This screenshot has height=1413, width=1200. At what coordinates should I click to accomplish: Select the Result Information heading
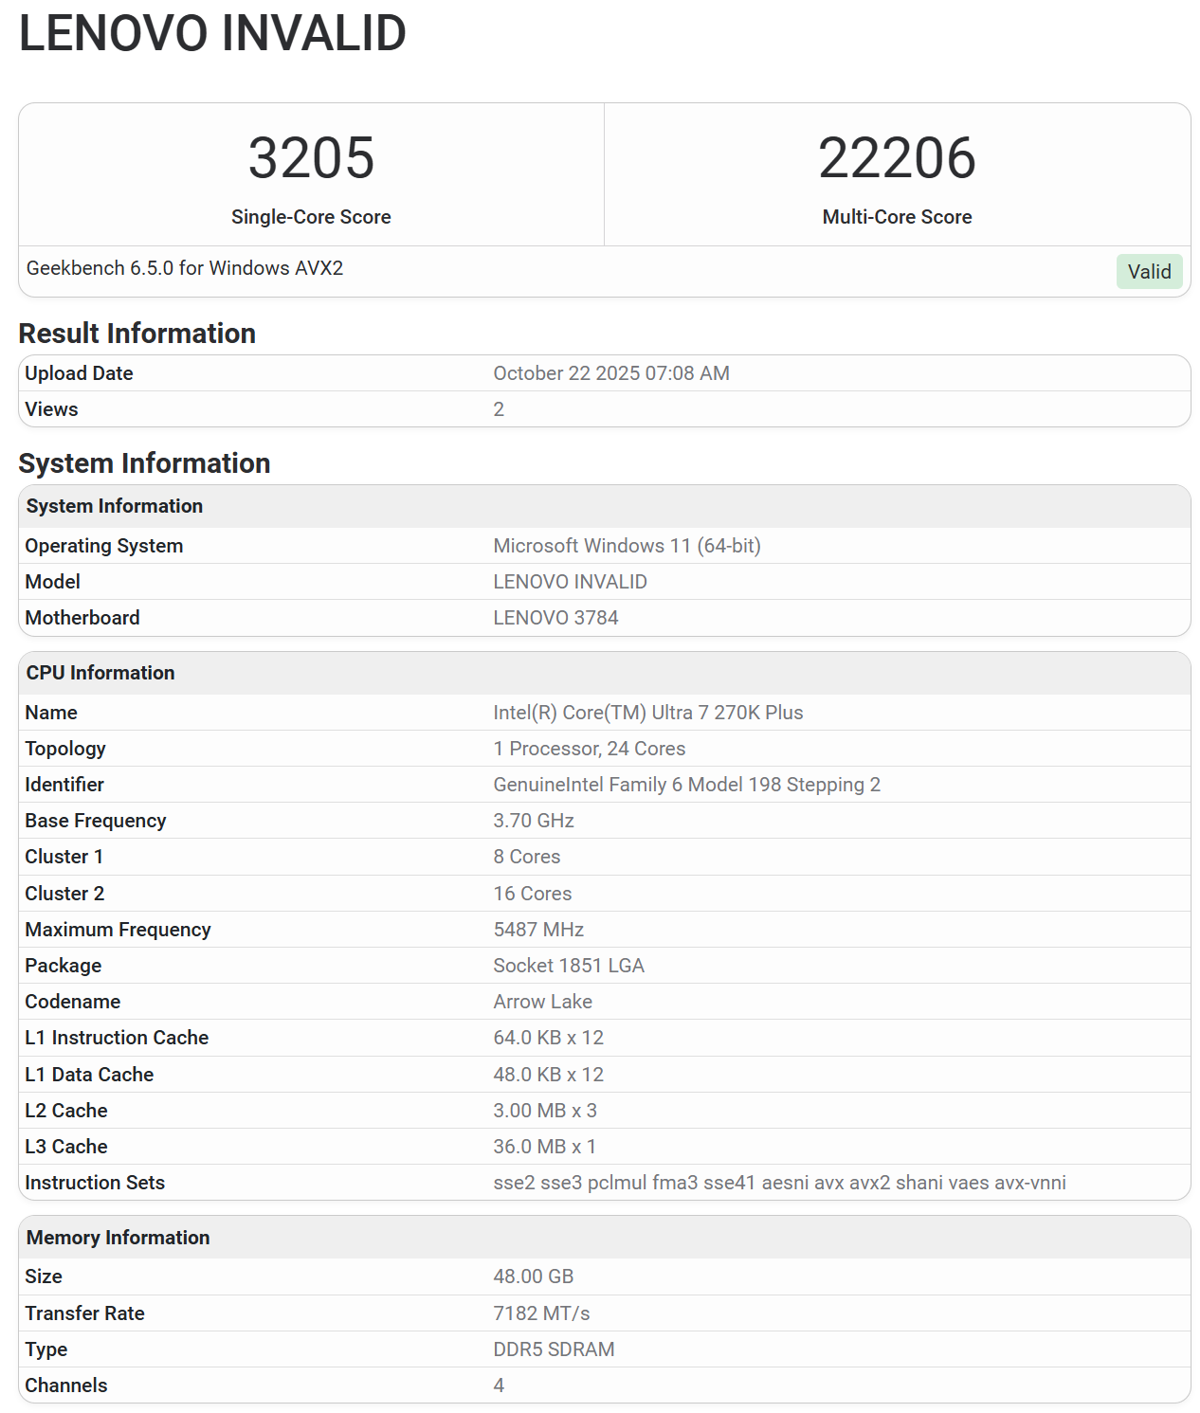tap(137, 333)
